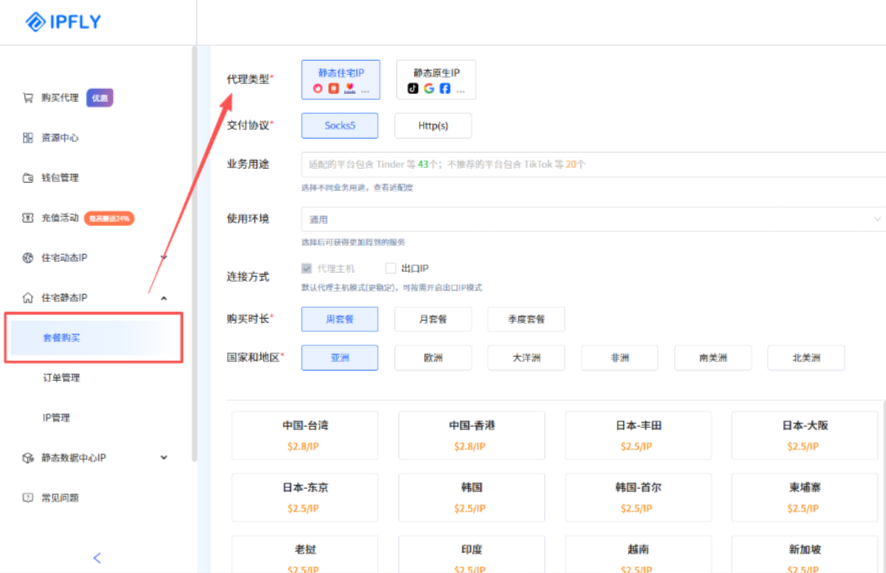Select the 日本-东京 location card
The image size is (886, 573).
(x=305, y=497)
